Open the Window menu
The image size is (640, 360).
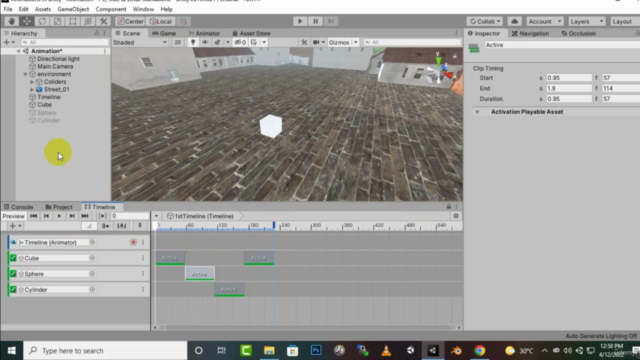pos(143,9)
